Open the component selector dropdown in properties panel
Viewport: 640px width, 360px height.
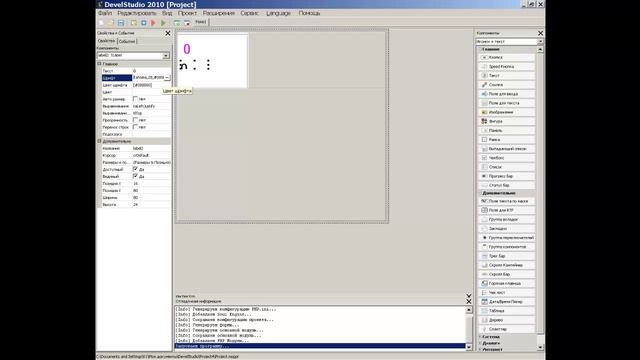coord(166,56)
